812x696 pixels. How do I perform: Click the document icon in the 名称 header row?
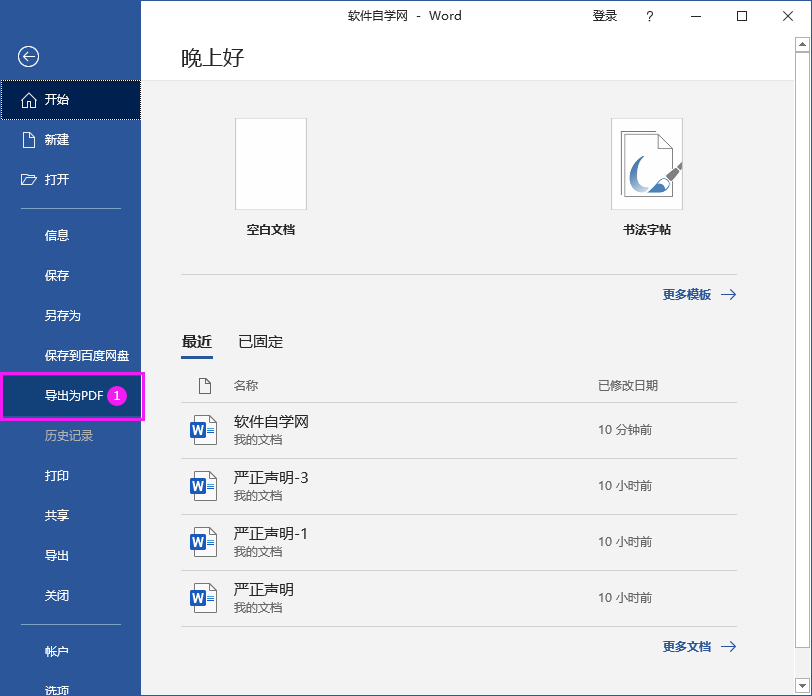coord(205,385)
